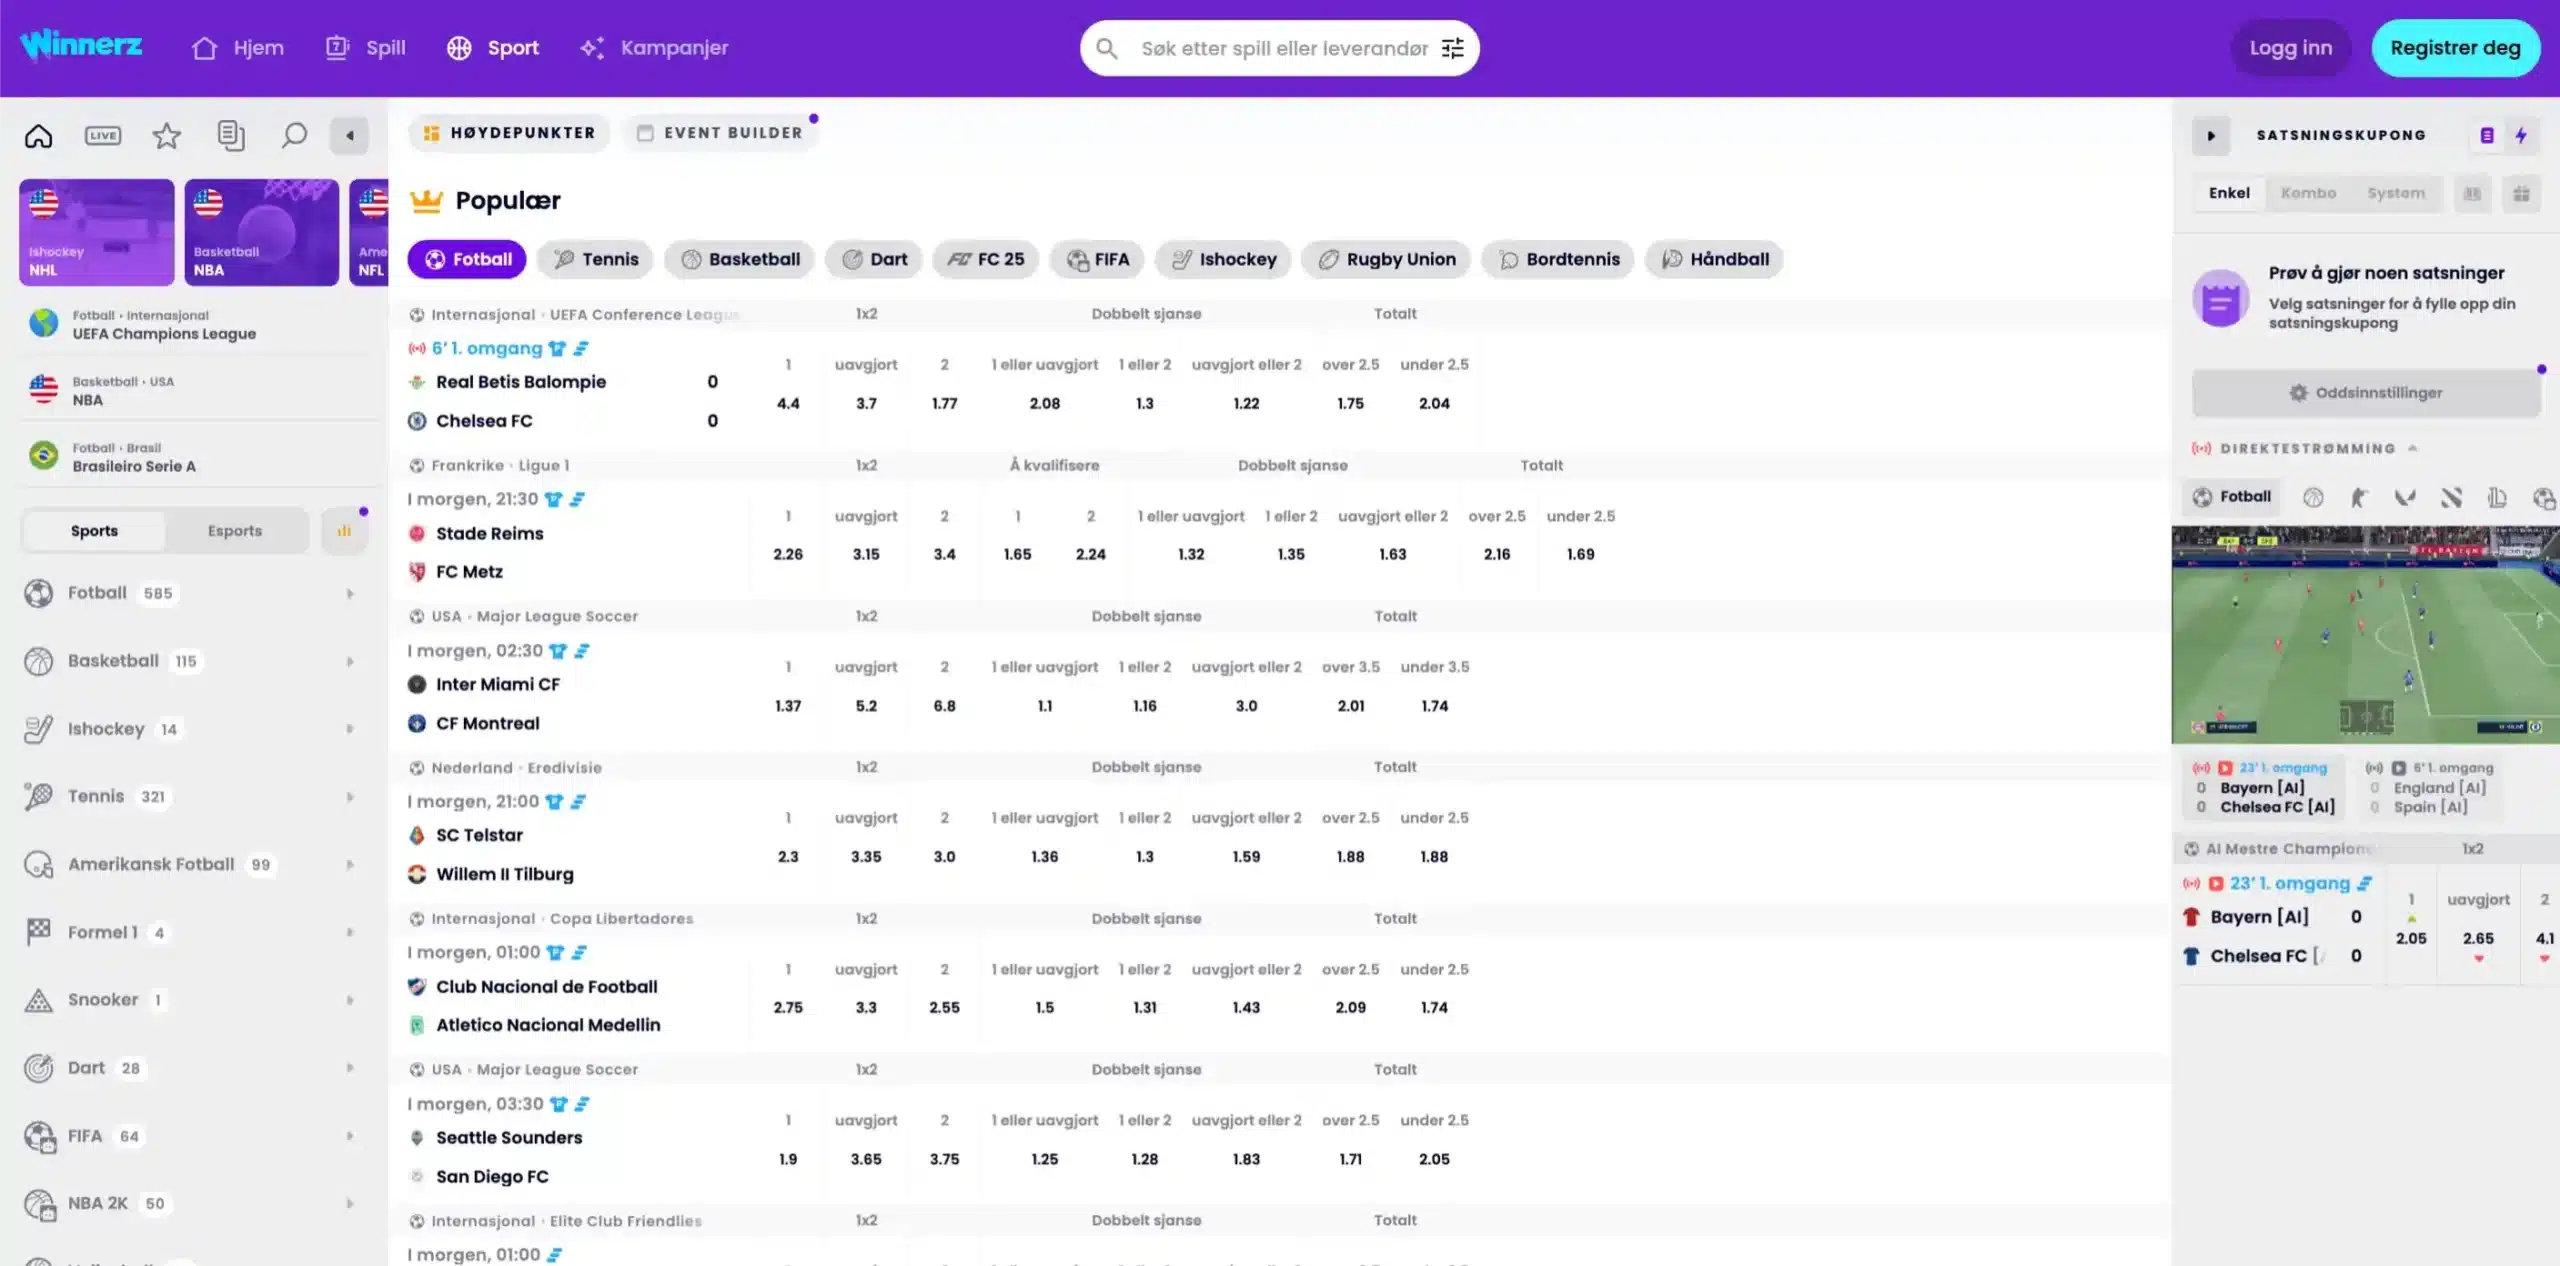
Task: Open the bet history documents icon
Action: (230, 135)
